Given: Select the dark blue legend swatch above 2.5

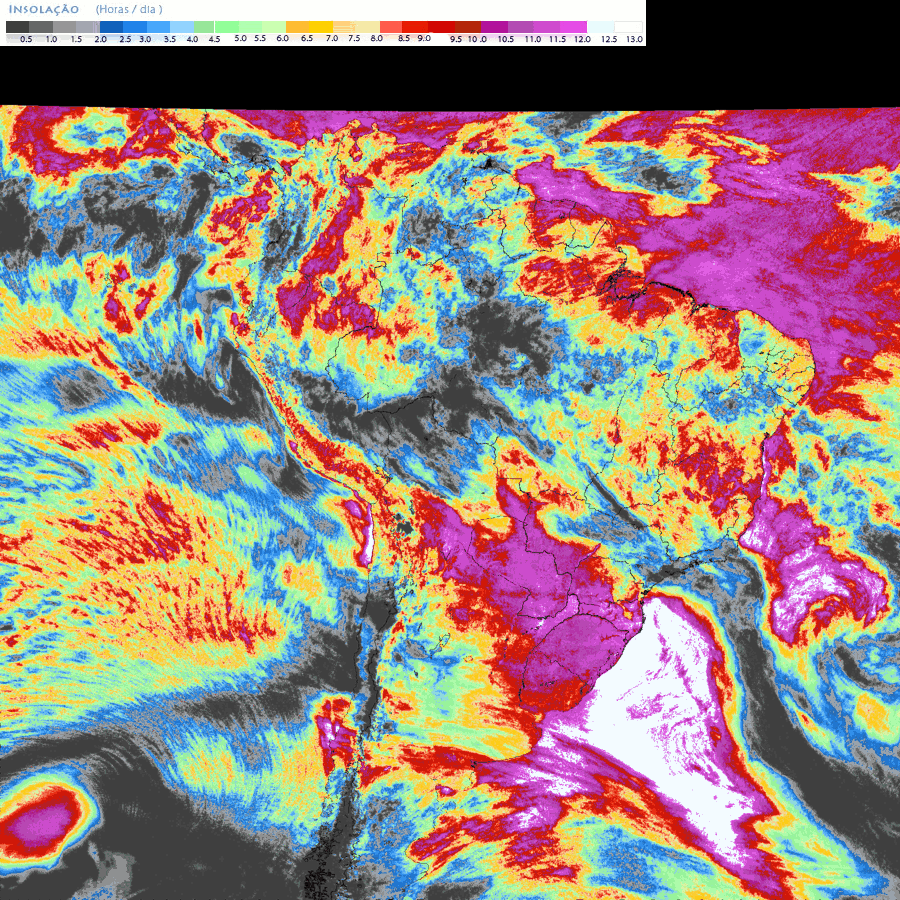Looking at the screenshot, I should pos(111,27).
